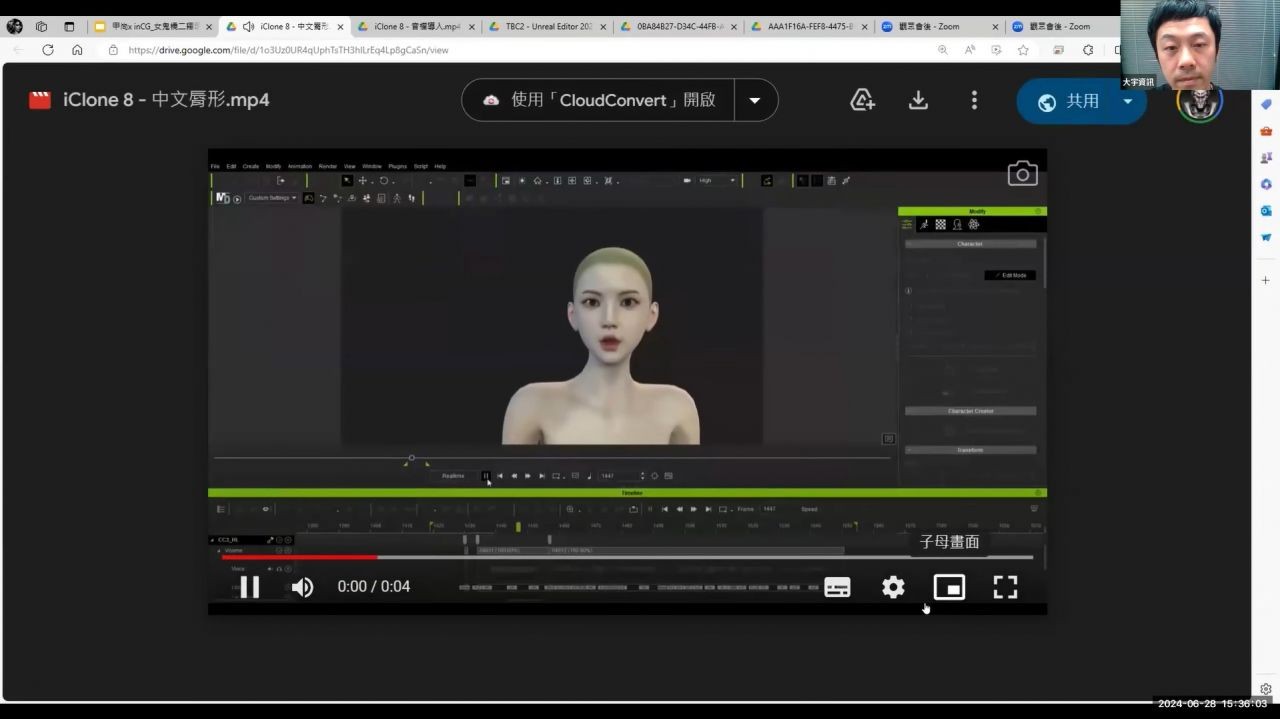Viewport: 1280px width, 719px height.
Task: Enable picture-in-picture mode
Action: [x=949, y=587]
